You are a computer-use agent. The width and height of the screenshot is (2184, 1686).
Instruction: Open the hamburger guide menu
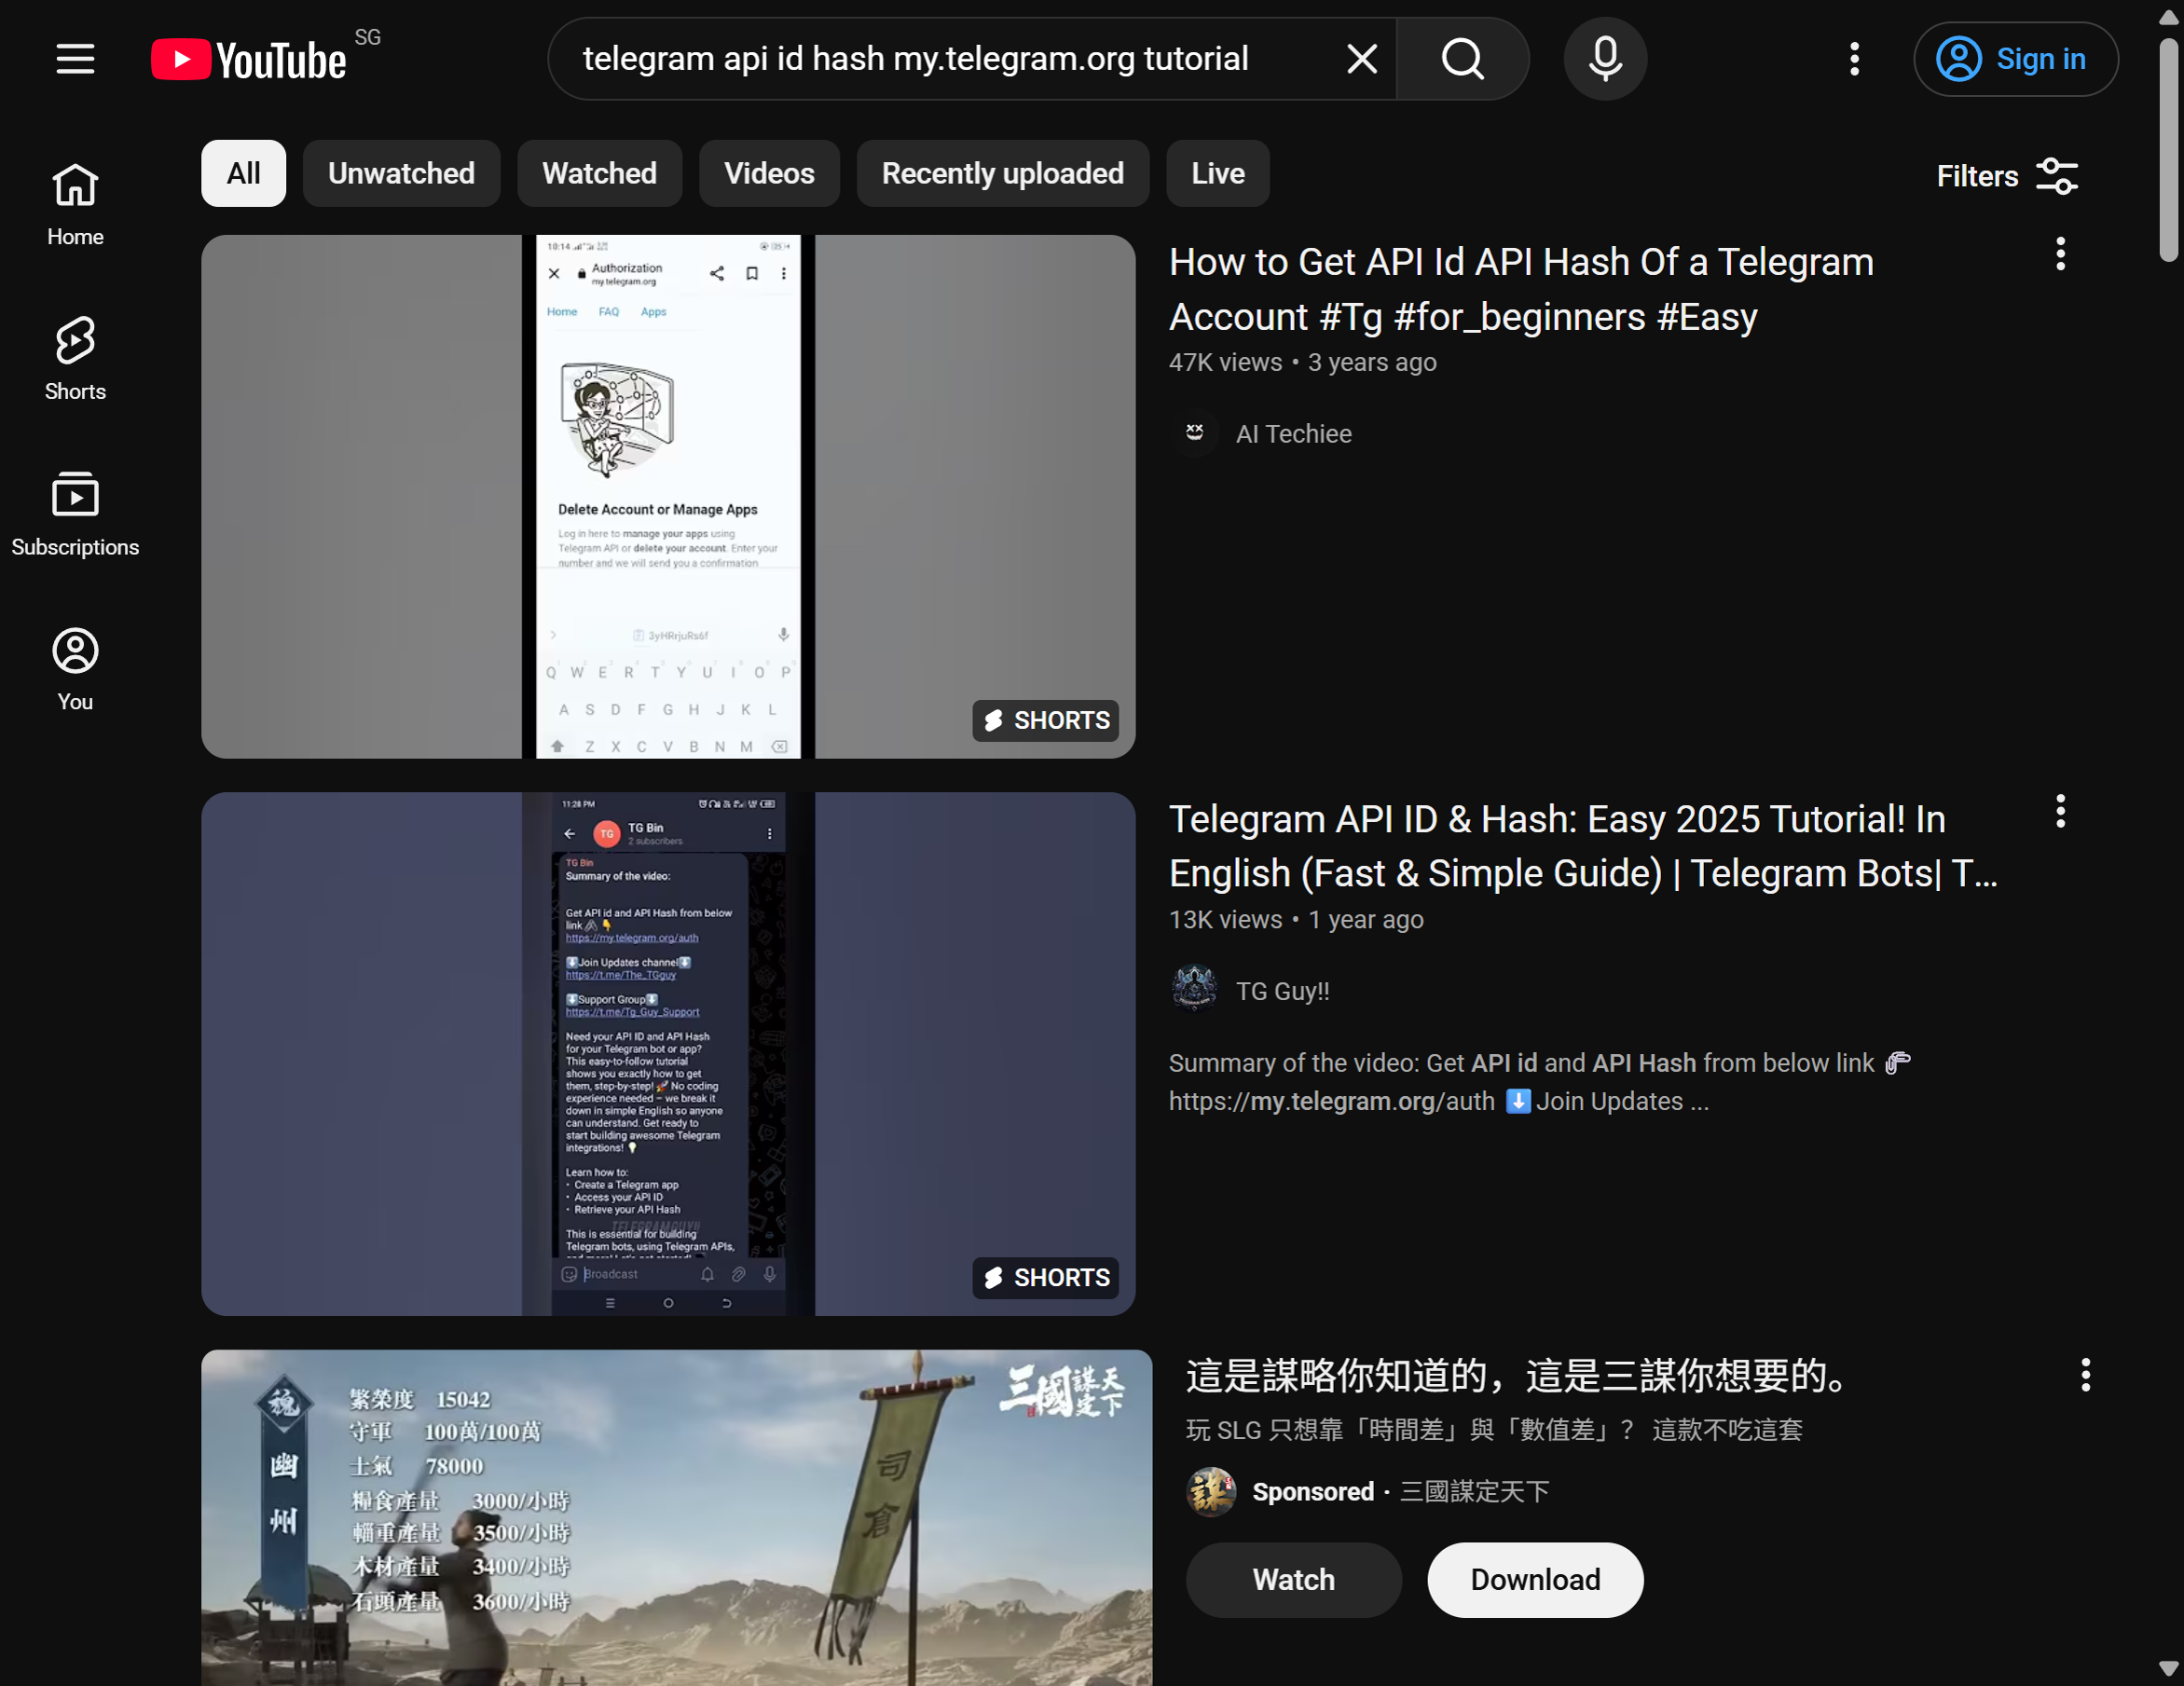75,59
